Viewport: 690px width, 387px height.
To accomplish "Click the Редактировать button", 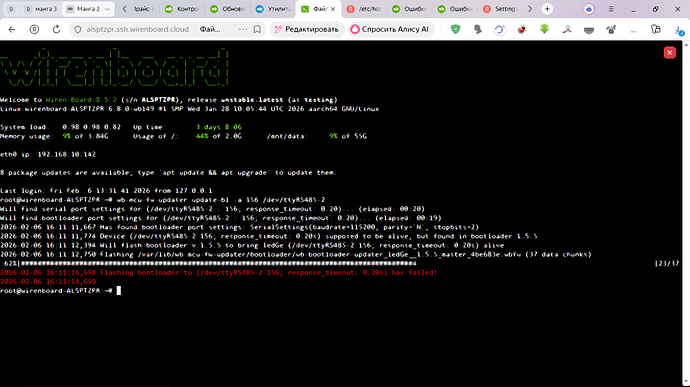I will coord(307,29).
